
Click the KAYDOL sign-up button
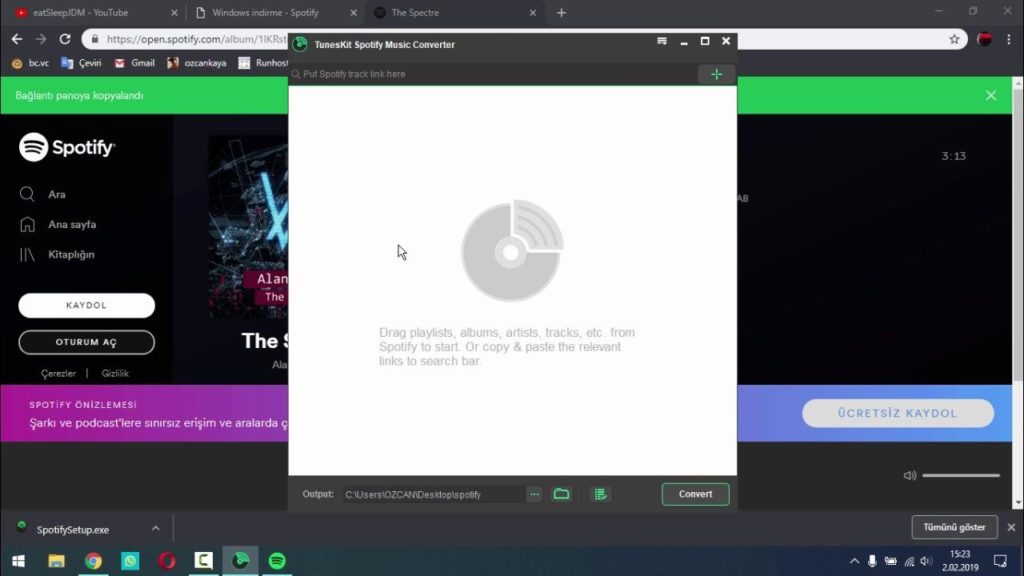click(x=86, y=305)
